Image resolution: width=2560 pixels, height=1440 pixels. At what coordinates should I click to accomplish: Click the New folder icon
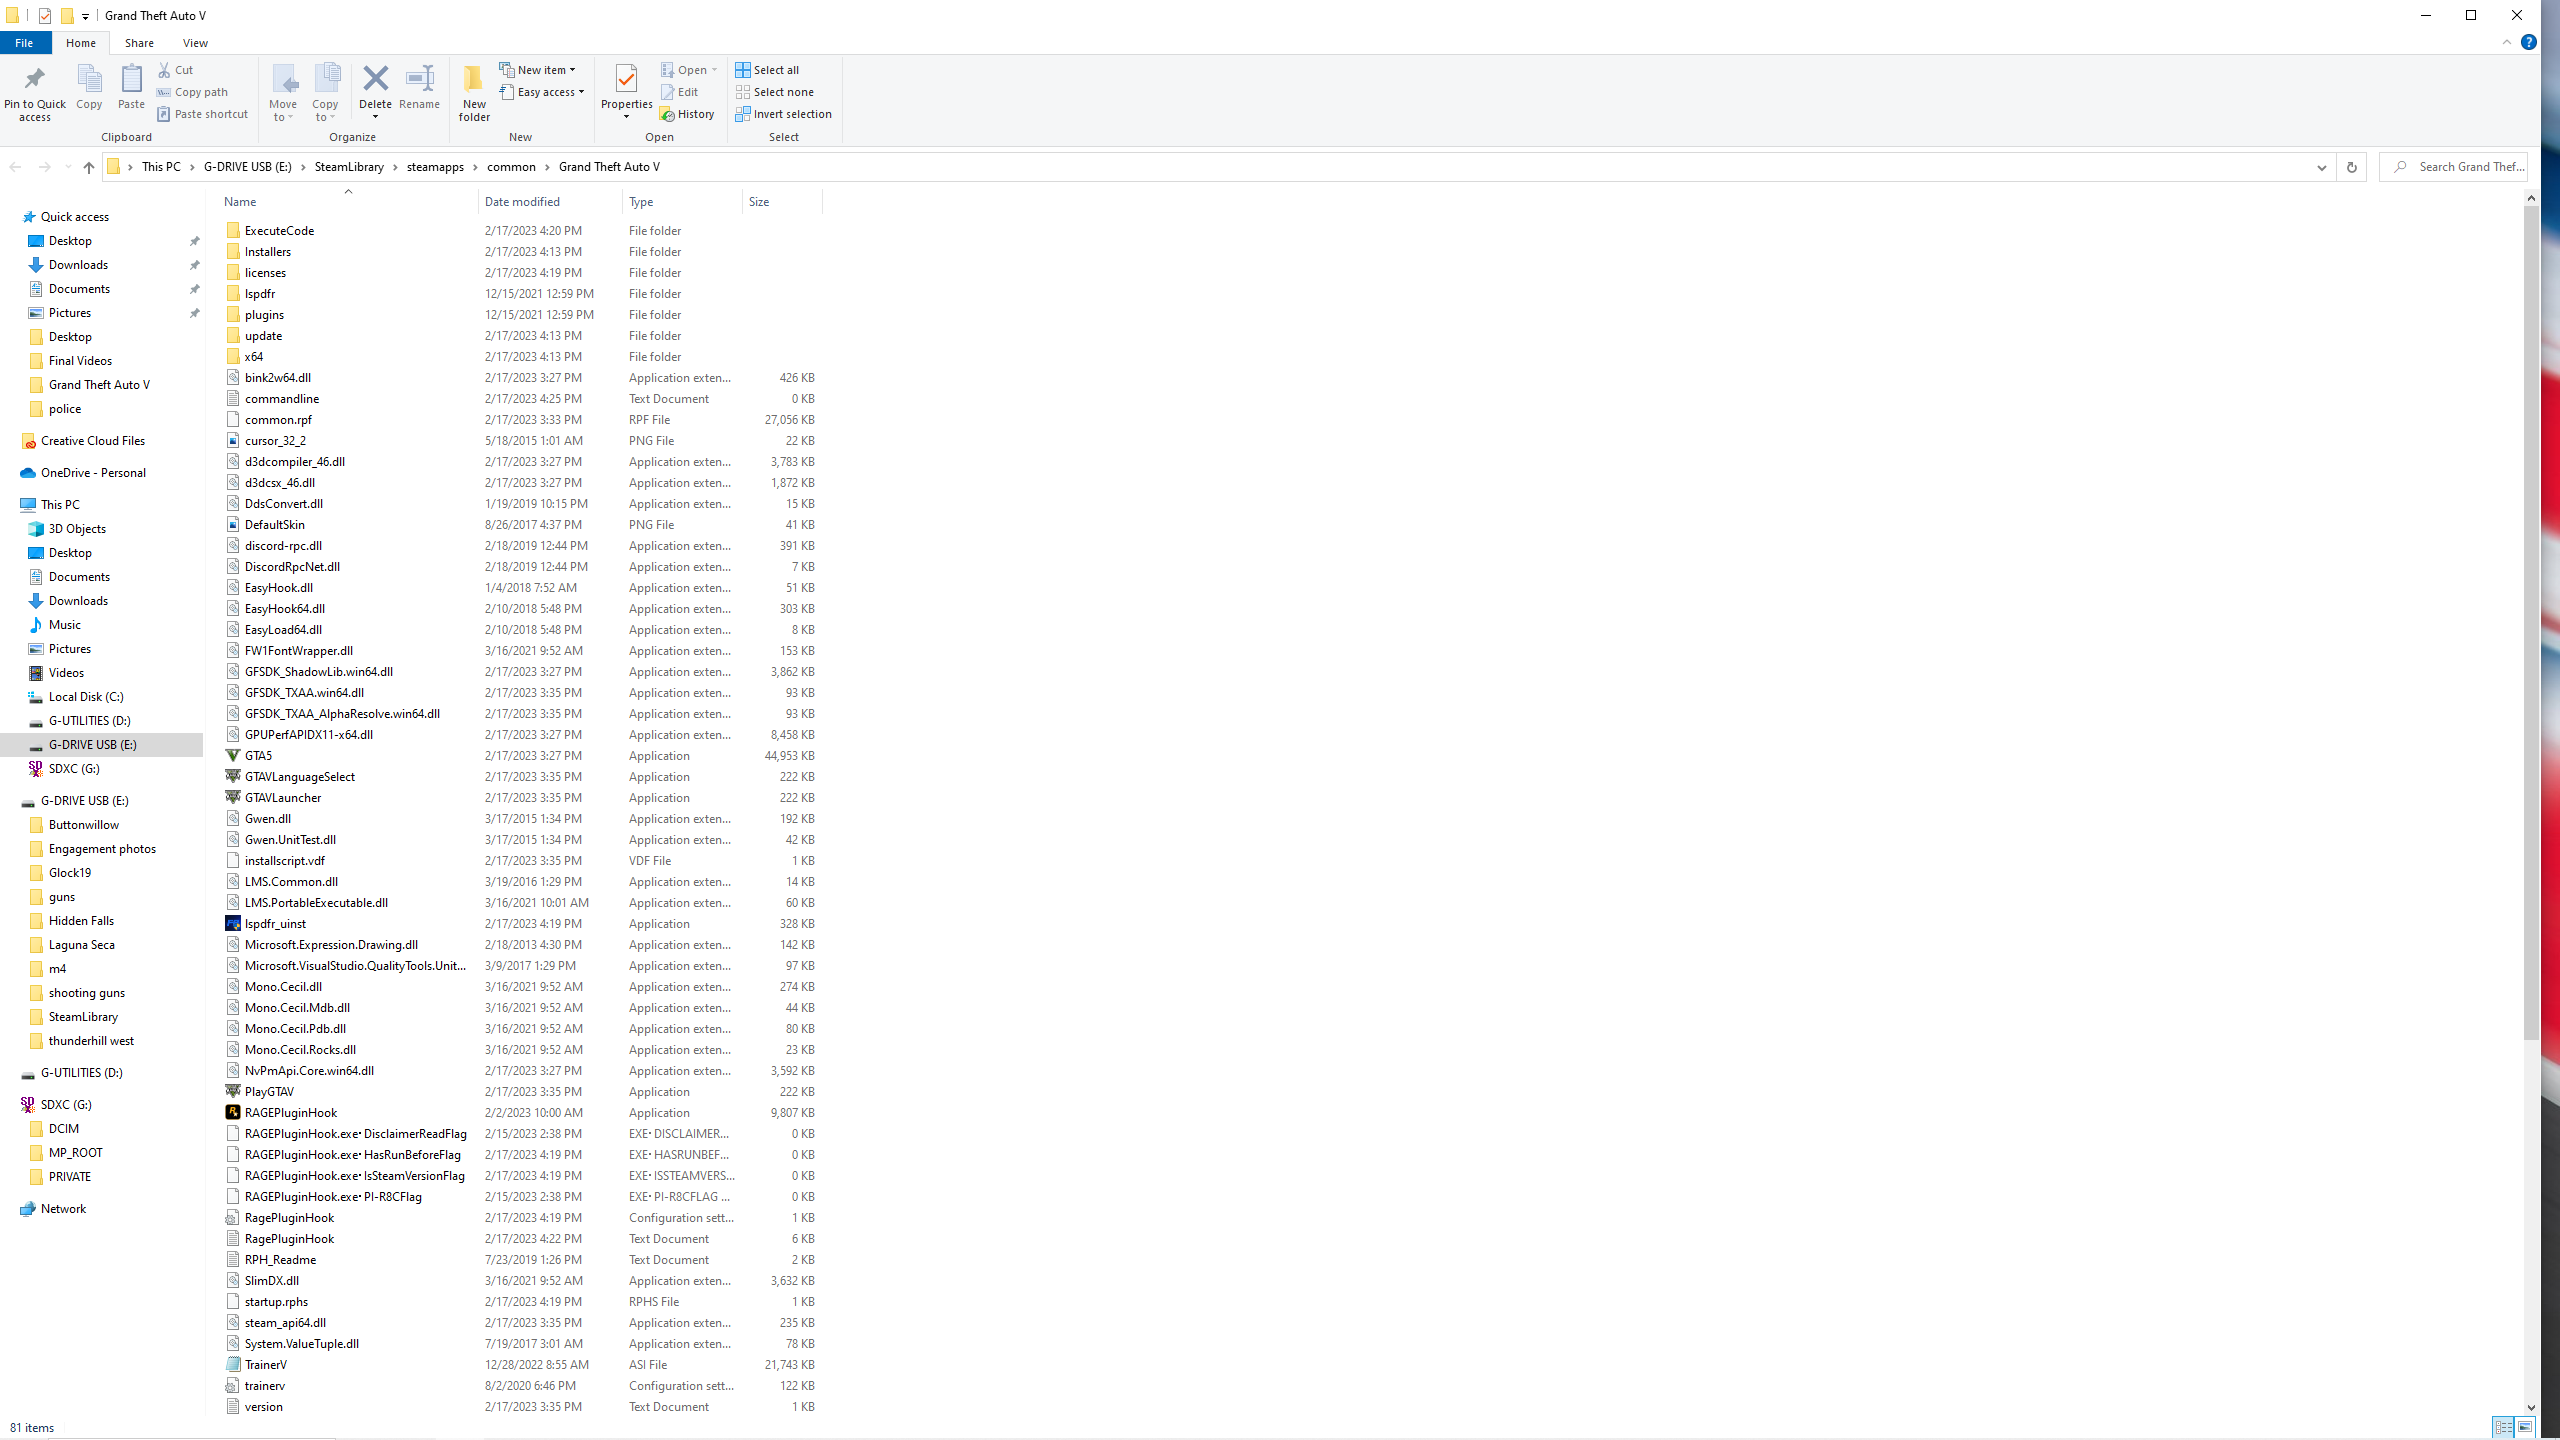474,80
